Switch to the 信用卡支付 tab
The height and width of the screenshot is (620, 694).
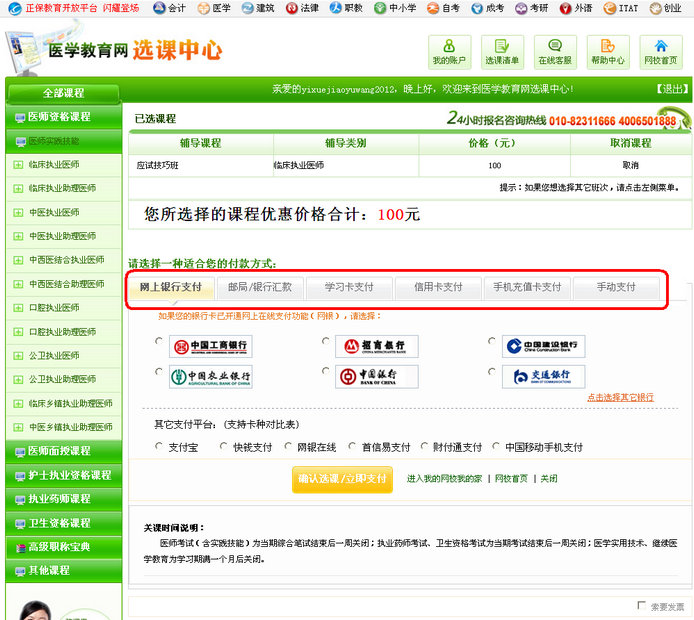tap(438, 287)
